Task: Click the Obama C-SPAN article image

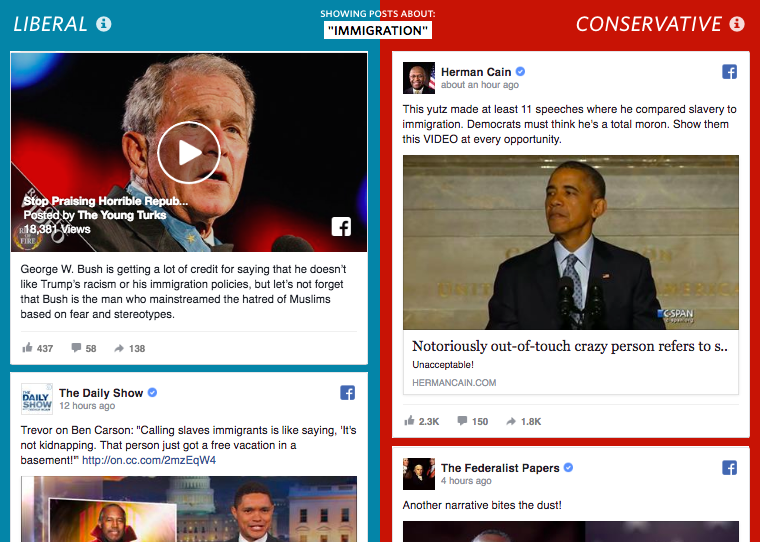Action: 571,242
